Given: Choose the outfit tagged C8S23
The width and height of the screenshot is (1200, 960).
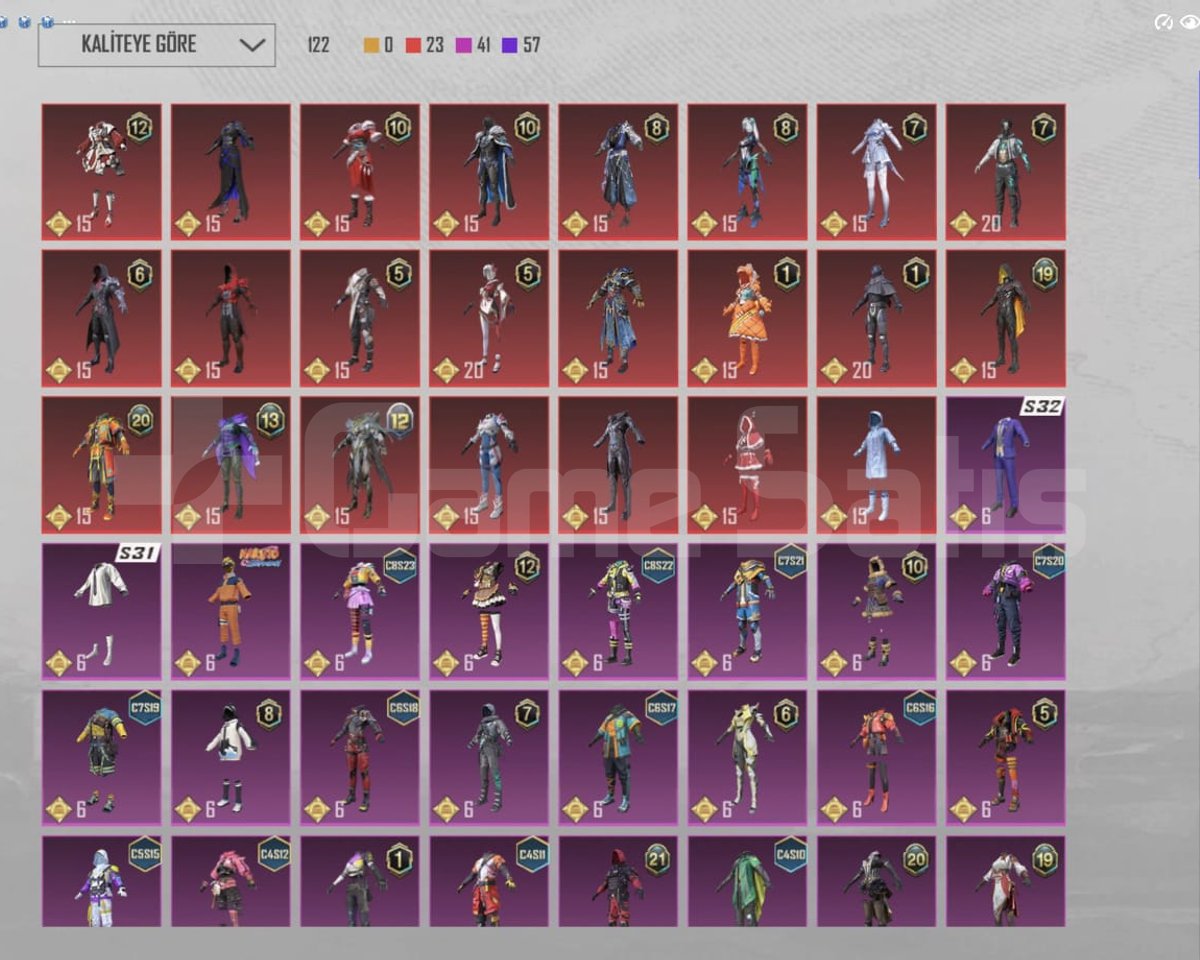Looking at the screenshot, I should [360, 611].
